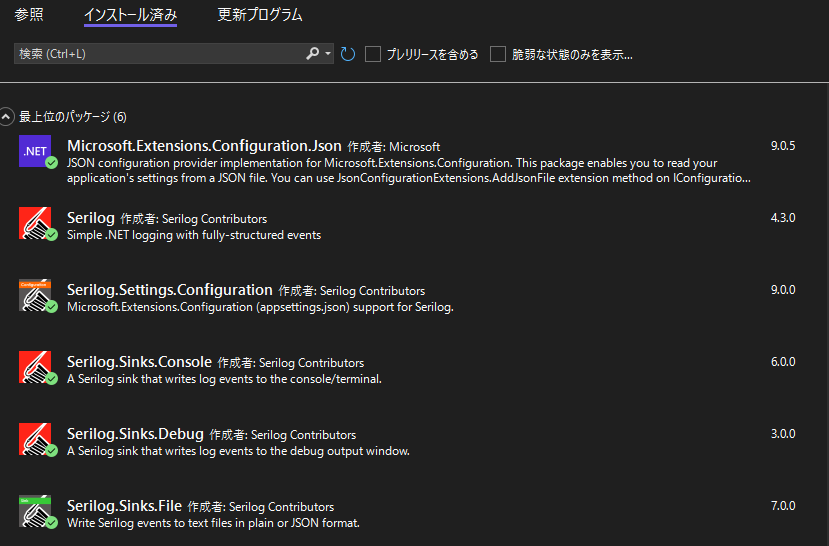Click version 7.0.0 of Serilog.Sinks.File

[x=782, y=506]
